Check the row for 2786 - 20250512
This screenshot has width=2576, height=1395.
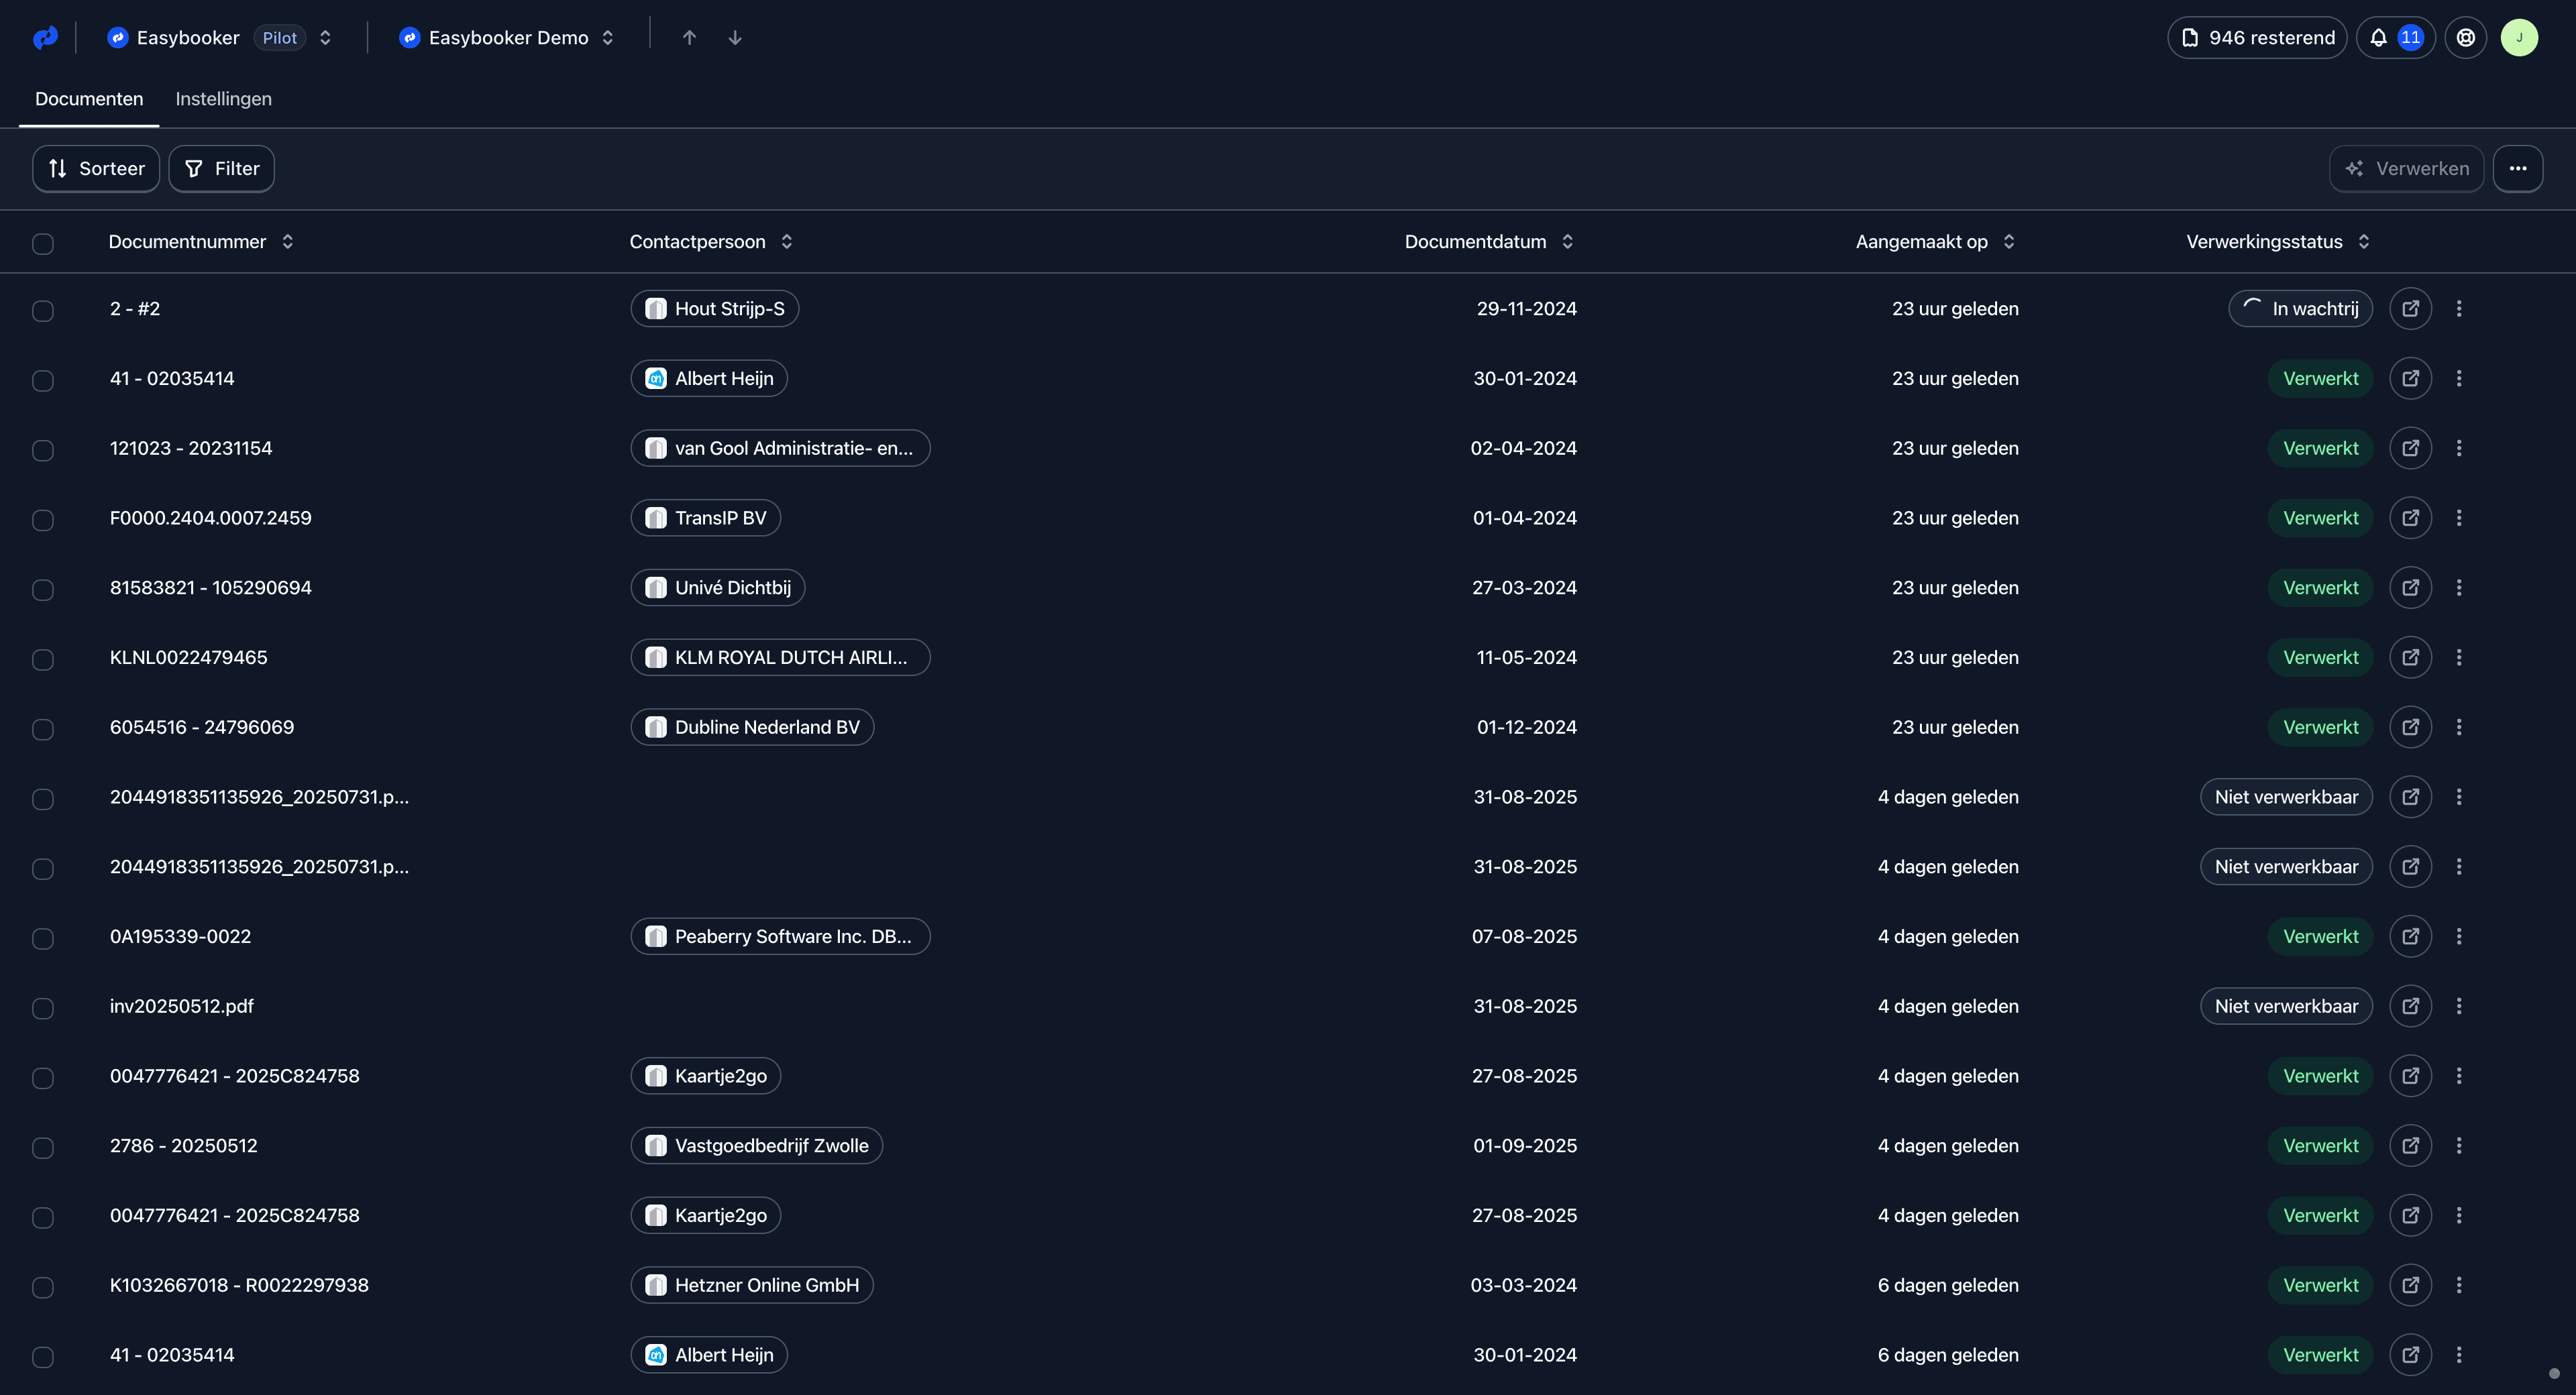pyautogui.click(x=43, y=1147)
